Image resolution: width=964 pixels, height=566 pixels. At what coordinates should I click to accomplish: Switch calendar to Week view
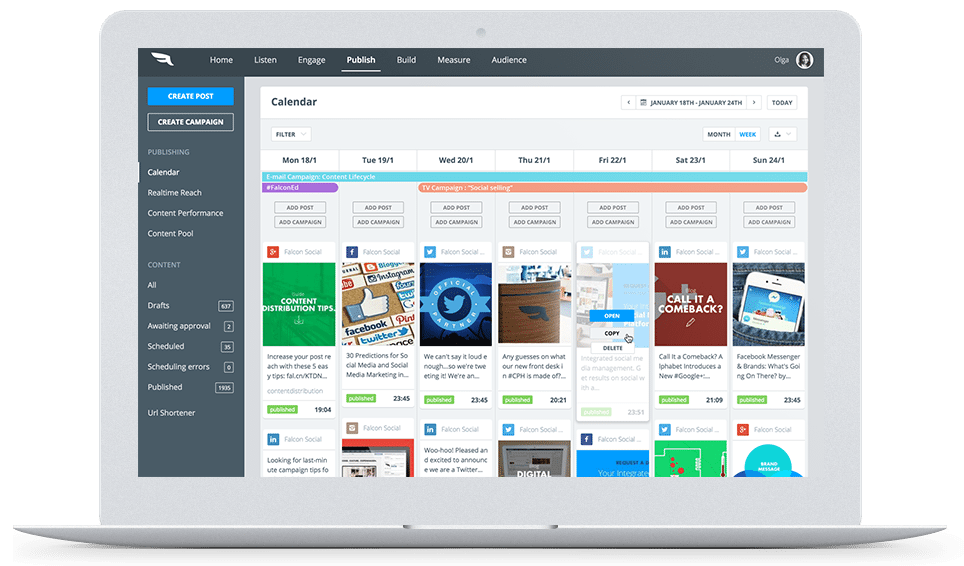pyautogui.click(x=747, y=134)
